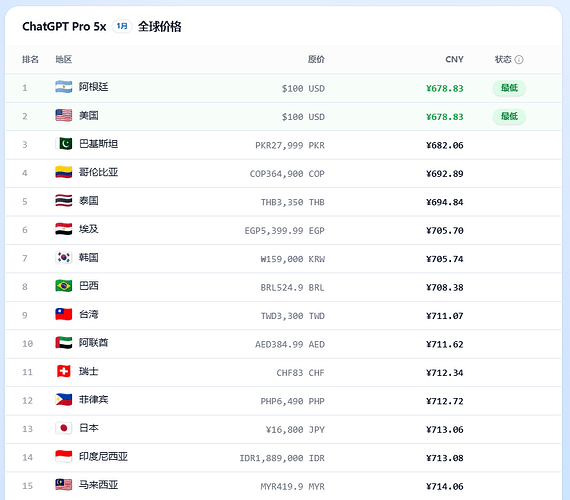This screenshot has height=500, width=570.
Task: Open the 印度尼西亚 region entry
Action: point(103,456)
